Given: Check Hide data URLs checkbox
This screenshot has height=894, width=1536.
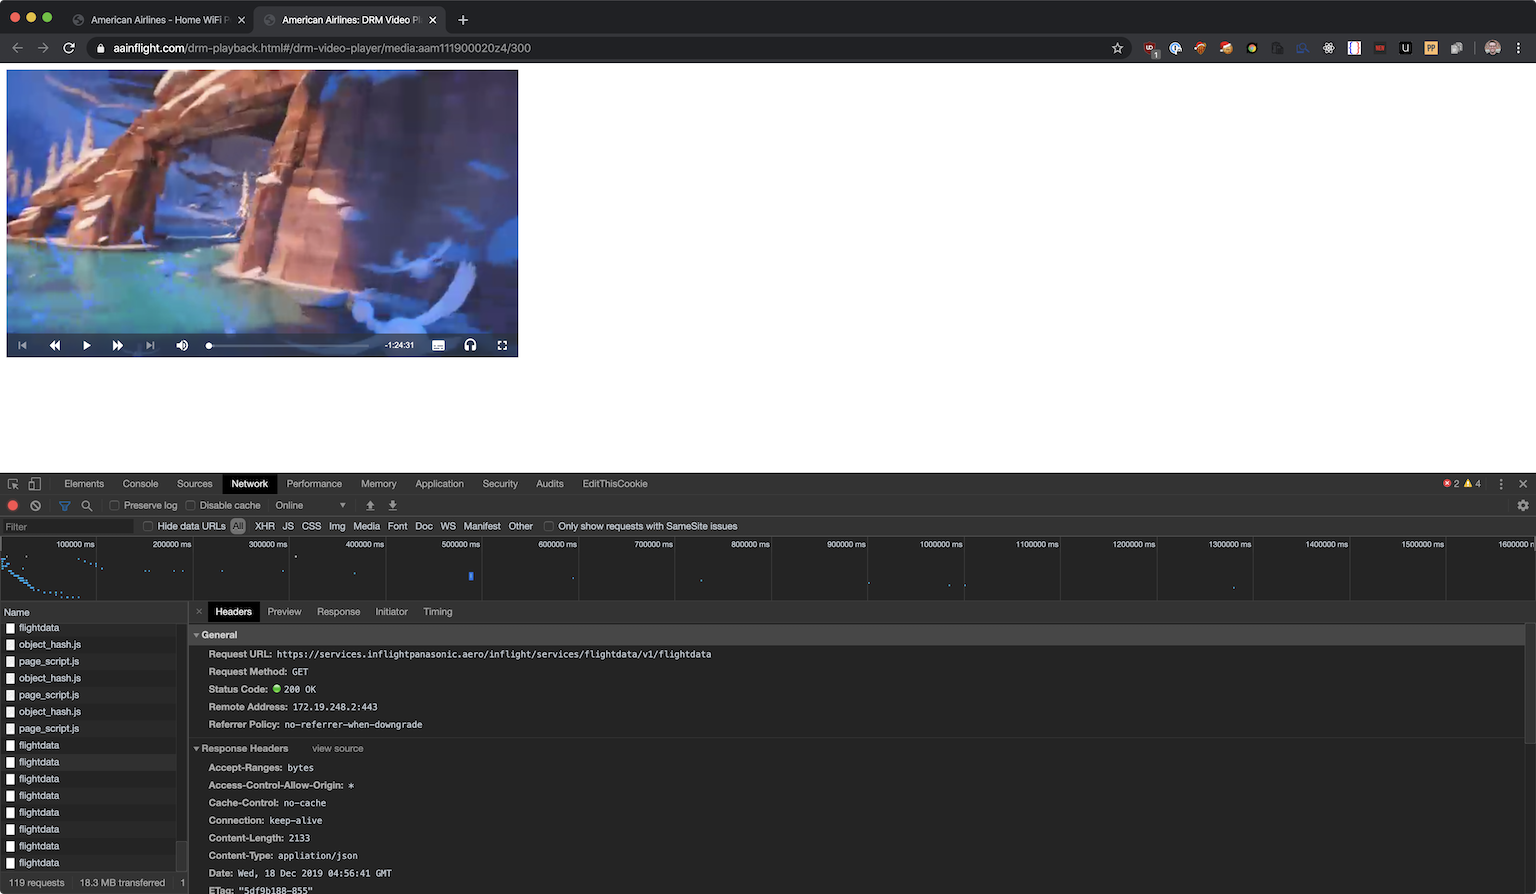Looking at the screenshot, I should coord(148,526).
